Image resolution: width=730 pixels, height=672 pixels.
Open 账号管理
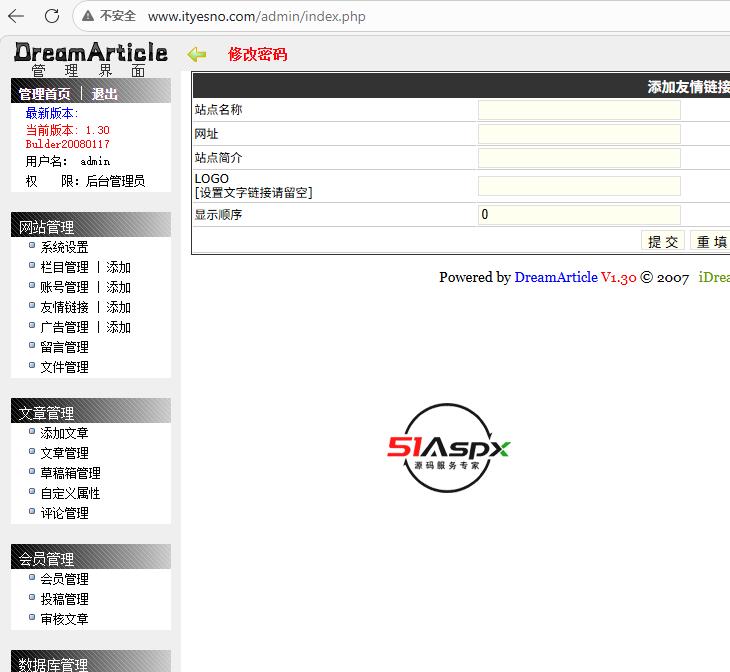64,287
